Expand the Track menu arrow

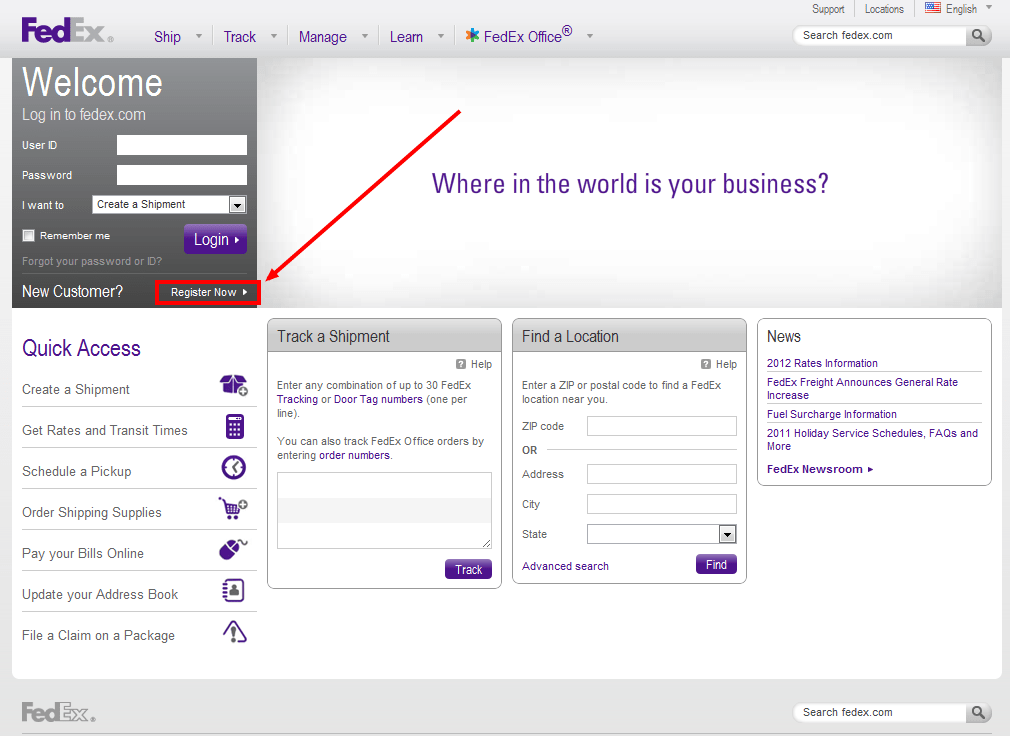pyautogui.click(x=274, y=36)
